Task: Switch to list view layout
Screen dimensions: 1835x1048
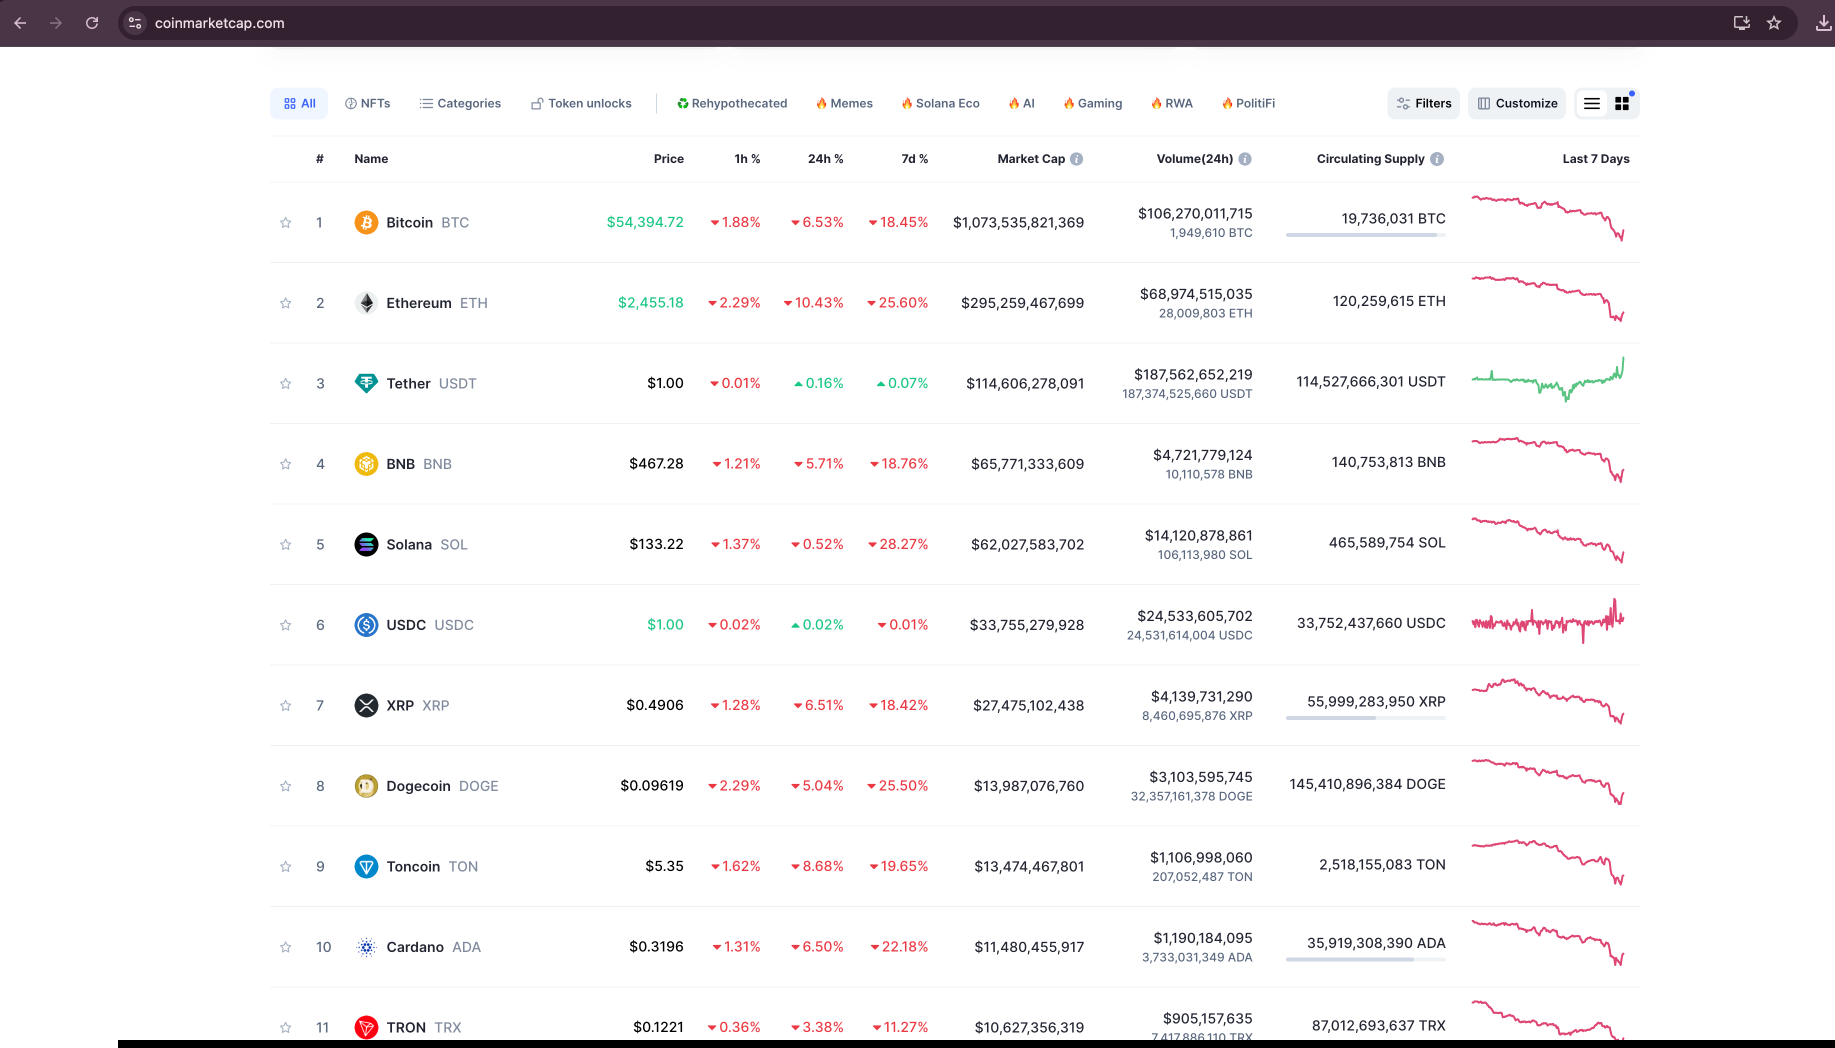Action: 1592,103
